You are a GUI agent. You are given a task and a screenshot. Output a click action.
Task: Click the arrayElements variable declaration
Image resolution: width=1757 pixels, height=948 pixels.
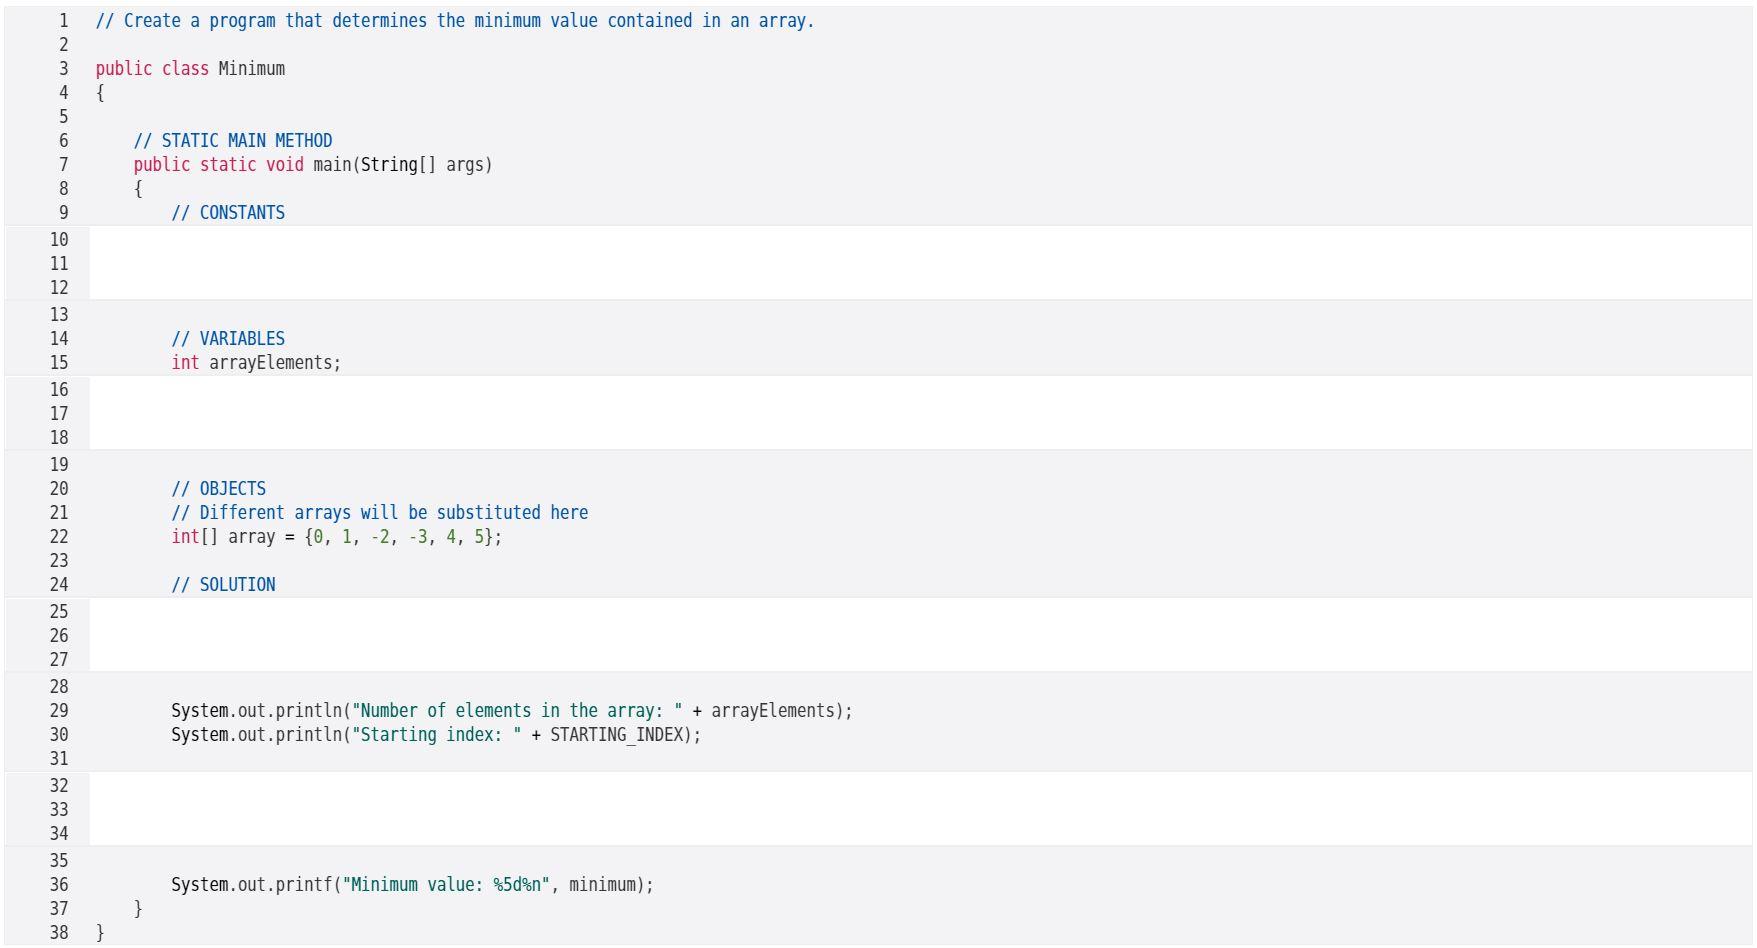[x=256, y=362]
